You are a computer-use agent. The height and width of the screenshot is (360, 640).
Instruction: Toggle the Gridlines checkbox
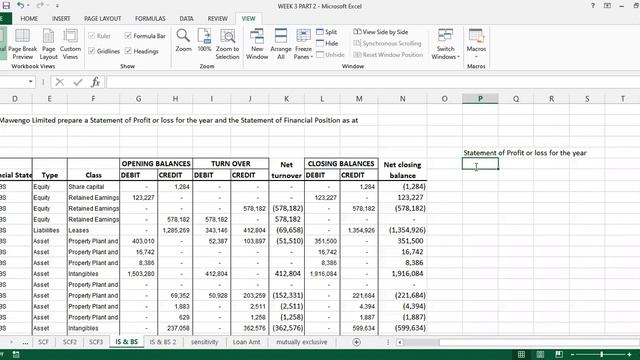[x=91, y=51]
